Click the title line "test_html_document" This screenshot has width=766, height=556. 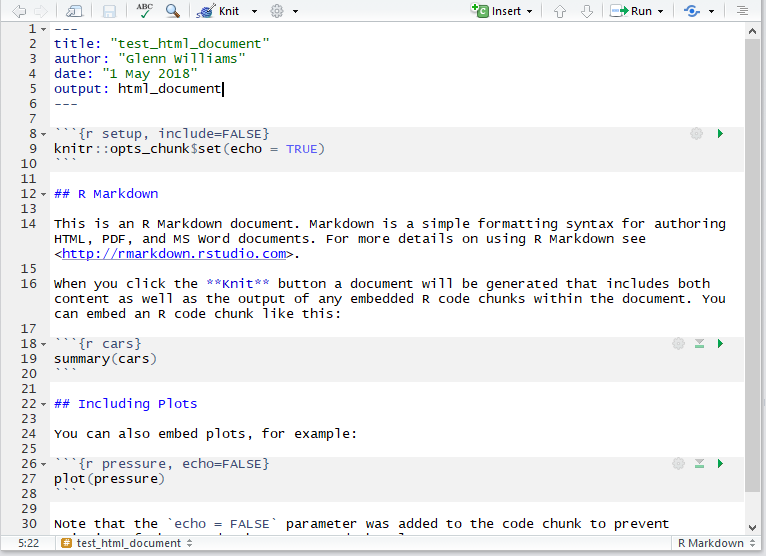coord(161,43)
